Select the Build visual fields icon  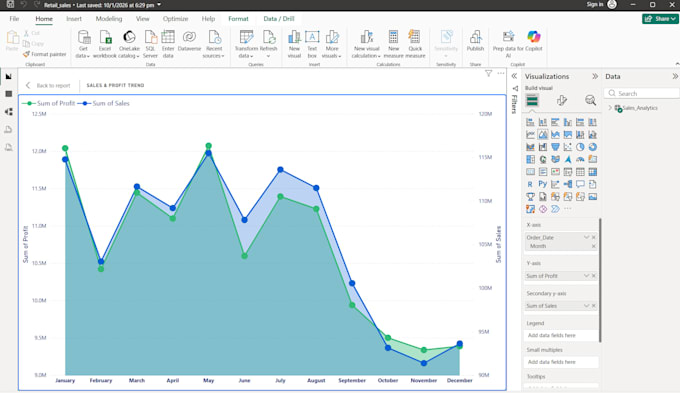click(x=532, y=101)
